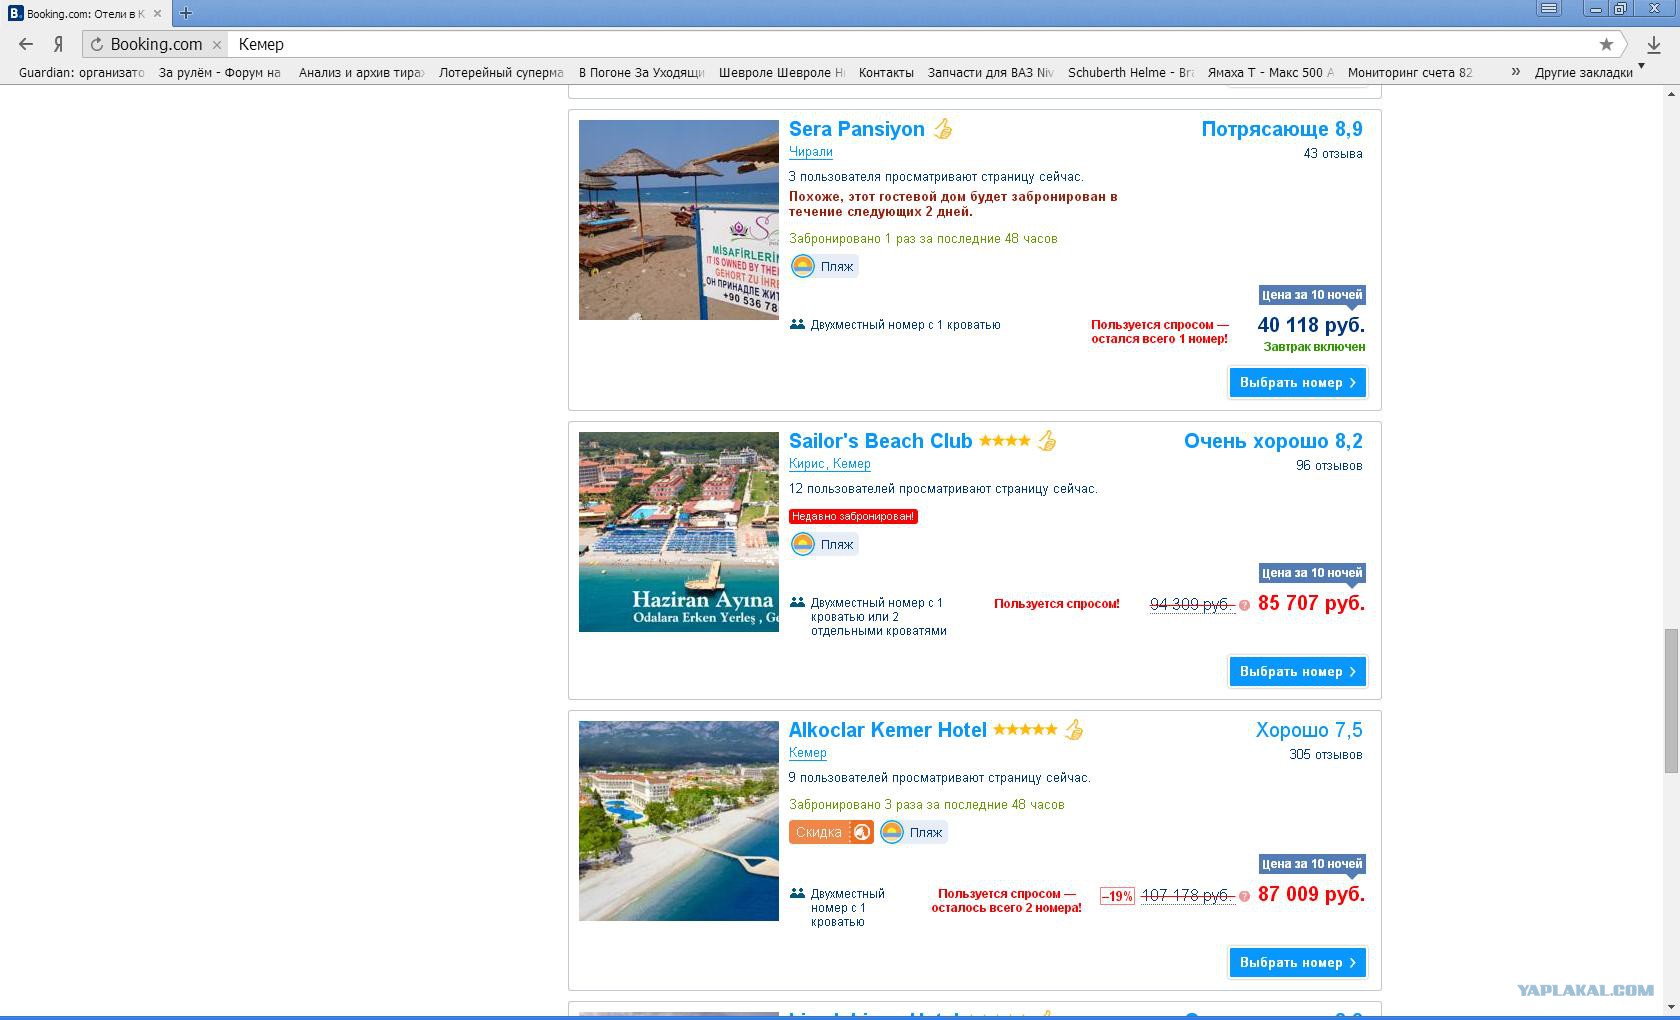Screen dimensions: 1680x1020
Task: Close the Booking.com tab
Action: [x=157, y=14]
